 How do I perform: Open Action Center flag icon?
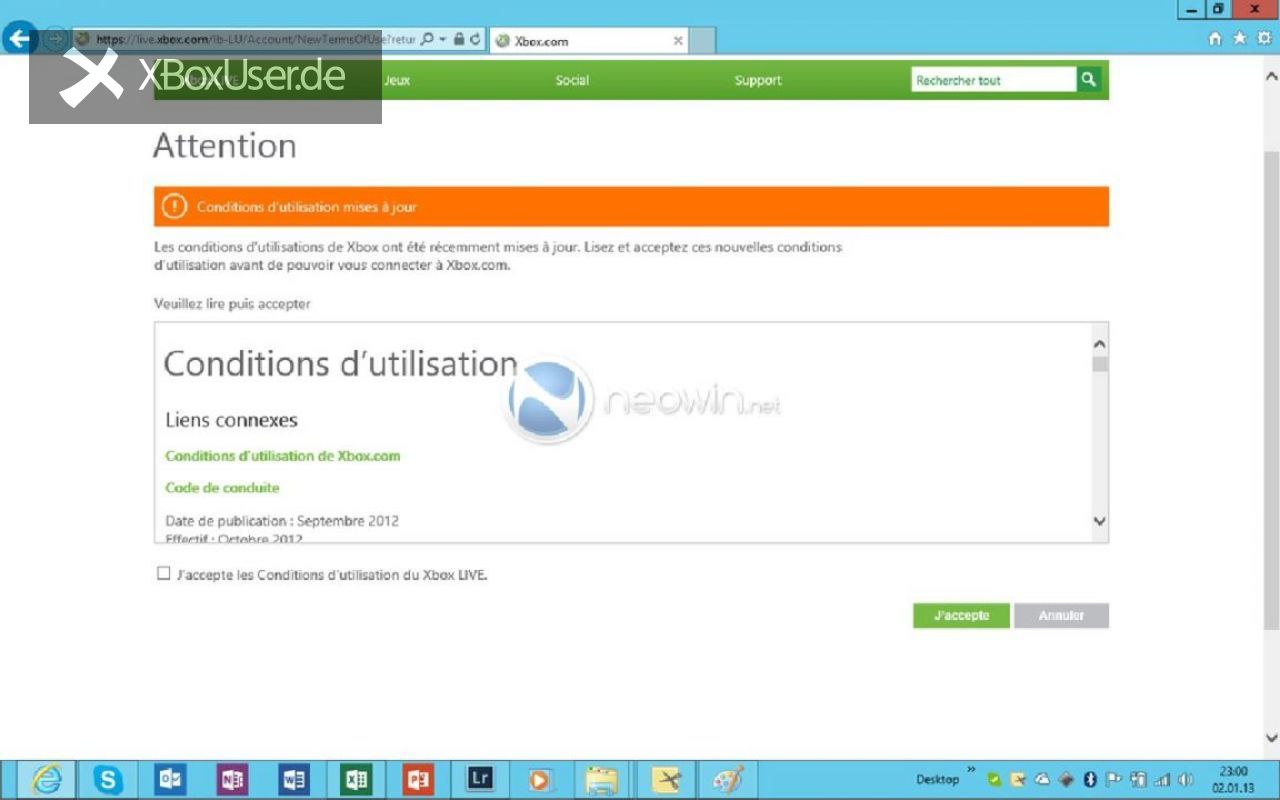(1114, 779)
